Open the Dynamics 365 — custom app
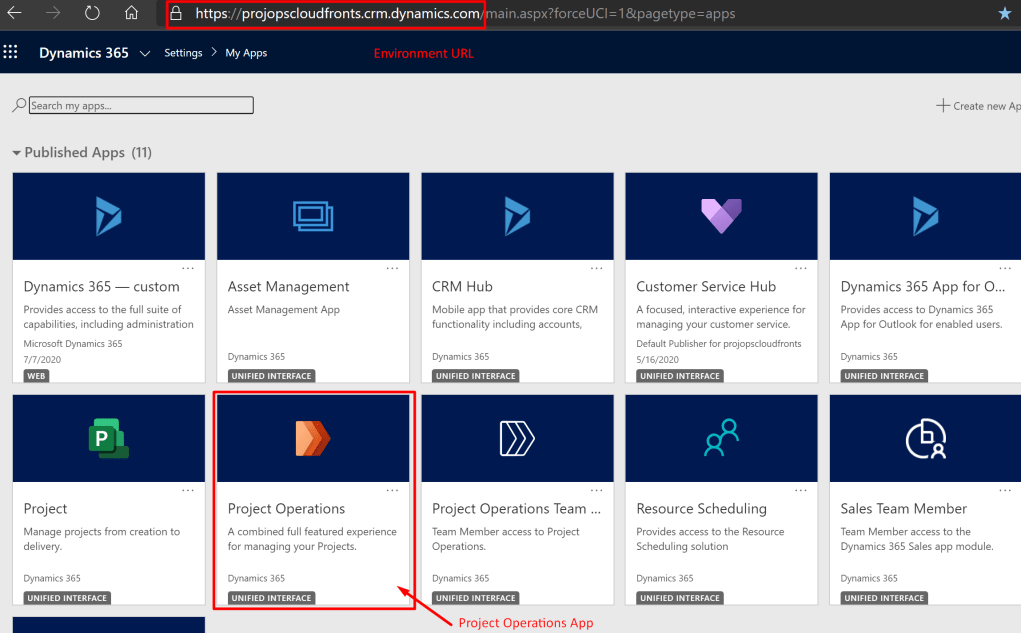This screenshot has height=633, width=1021. click(x=108, y=216)
